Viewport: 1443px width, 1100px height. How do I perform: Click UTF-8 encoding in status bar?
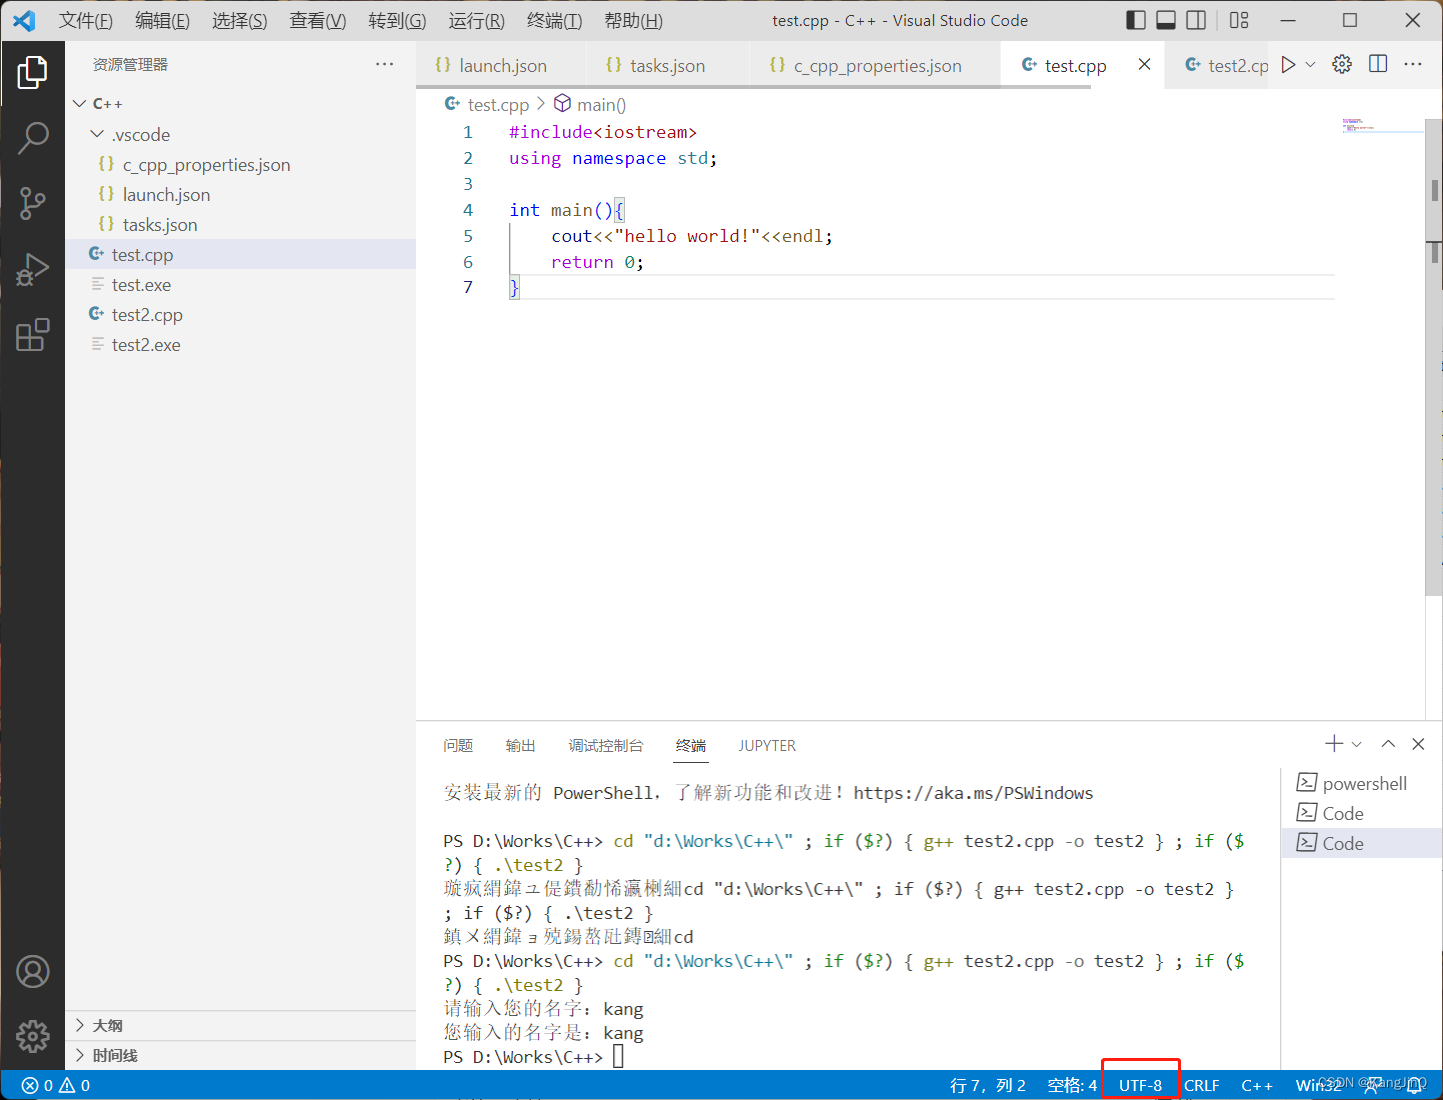tap(1140, 1085)
